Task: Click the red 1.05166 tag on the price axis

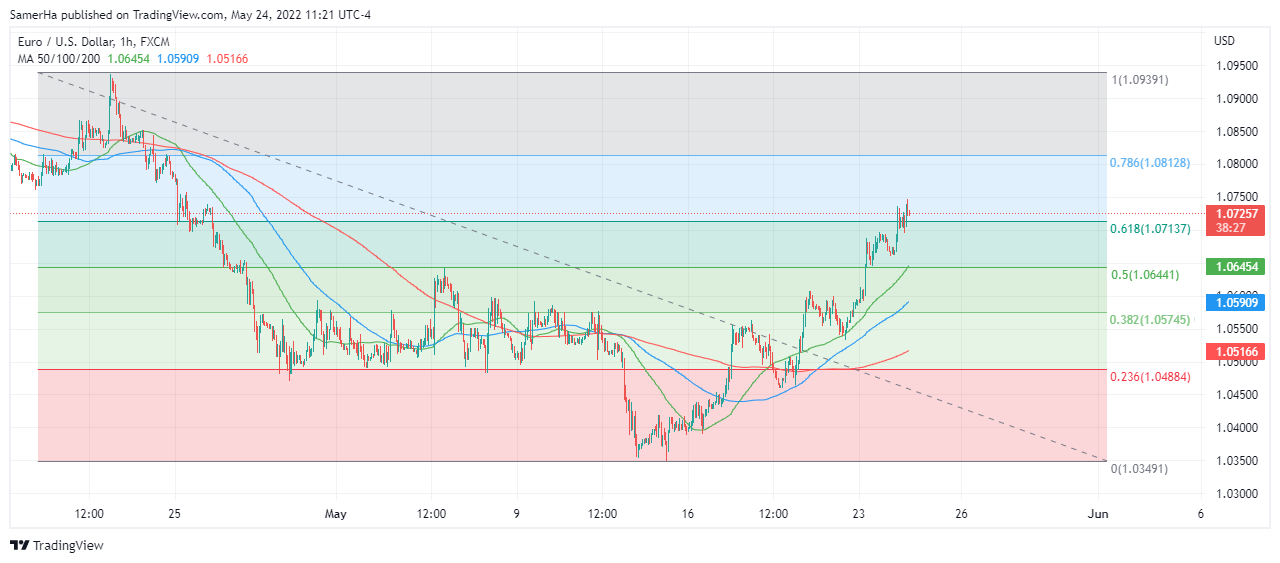Action: [1237, 352]
